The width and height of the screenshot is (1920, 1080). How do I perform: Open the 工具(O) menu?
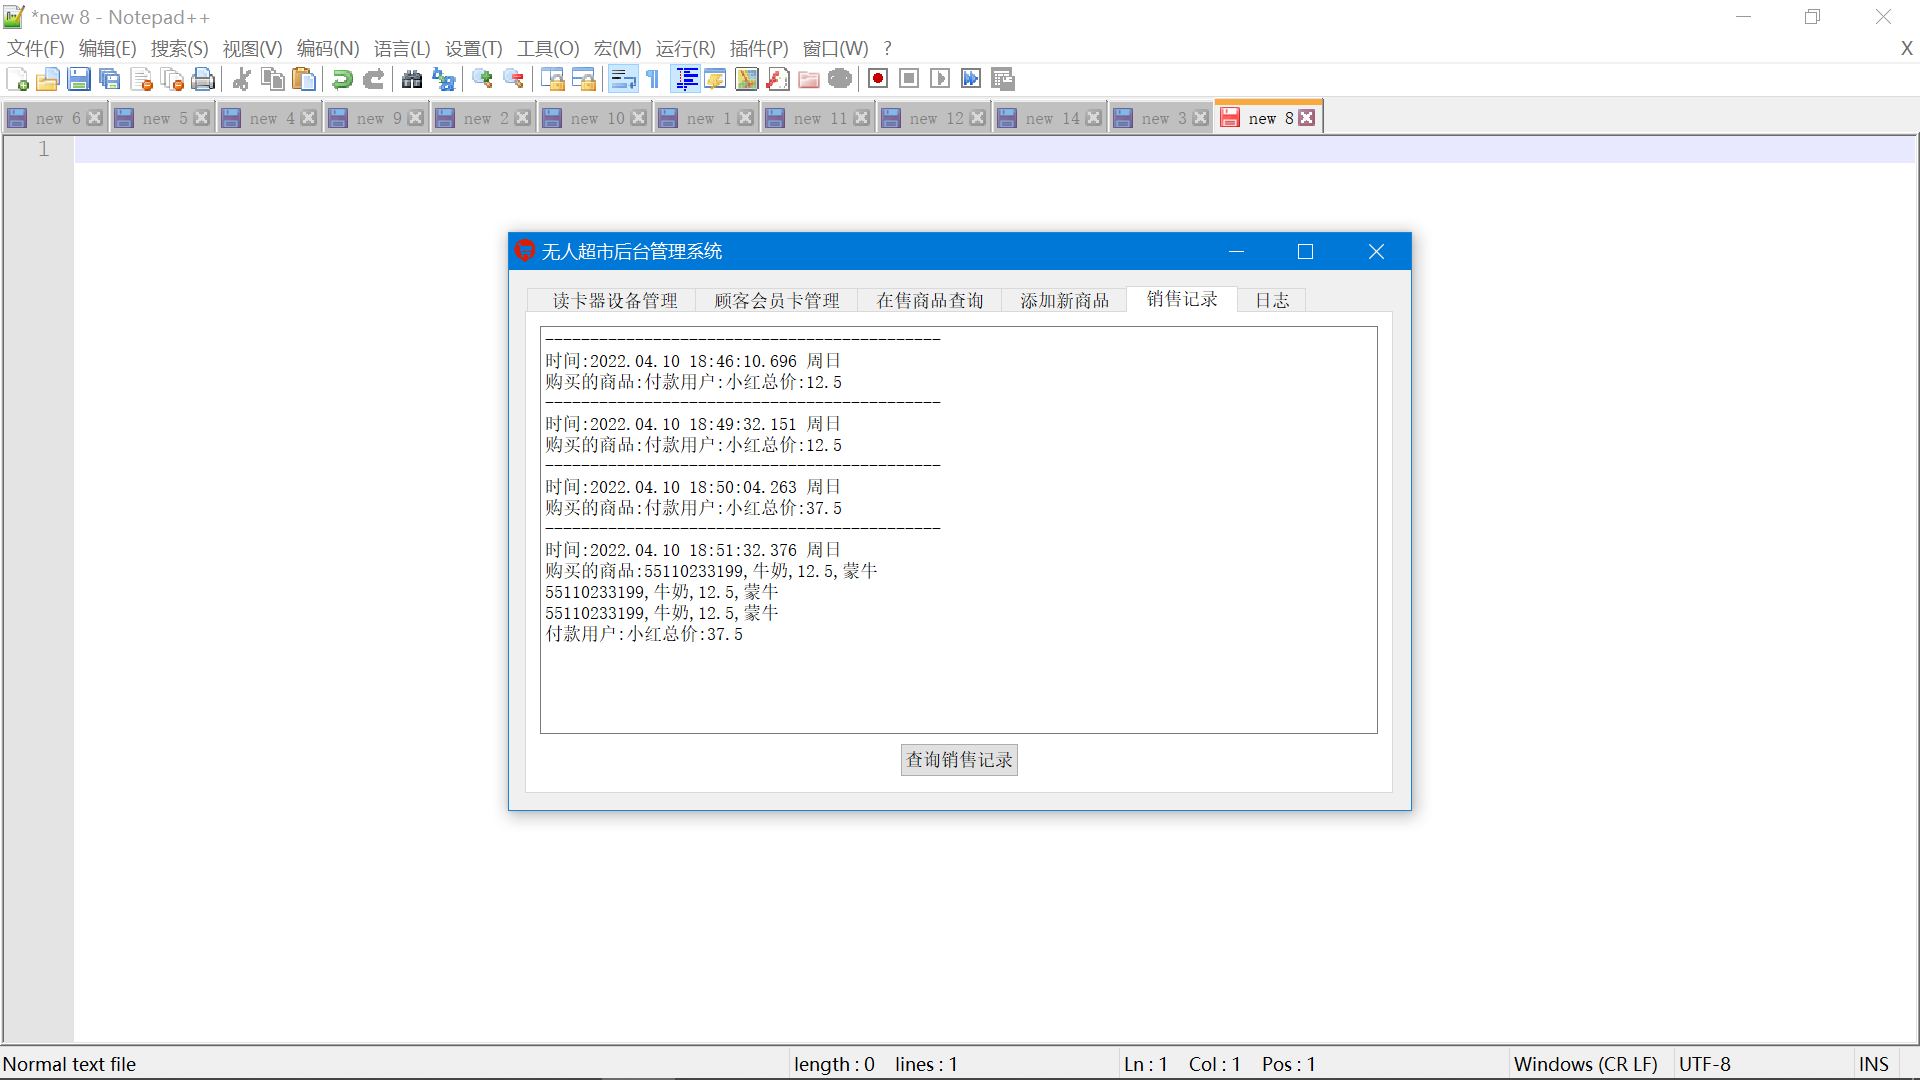coord(548,48)
